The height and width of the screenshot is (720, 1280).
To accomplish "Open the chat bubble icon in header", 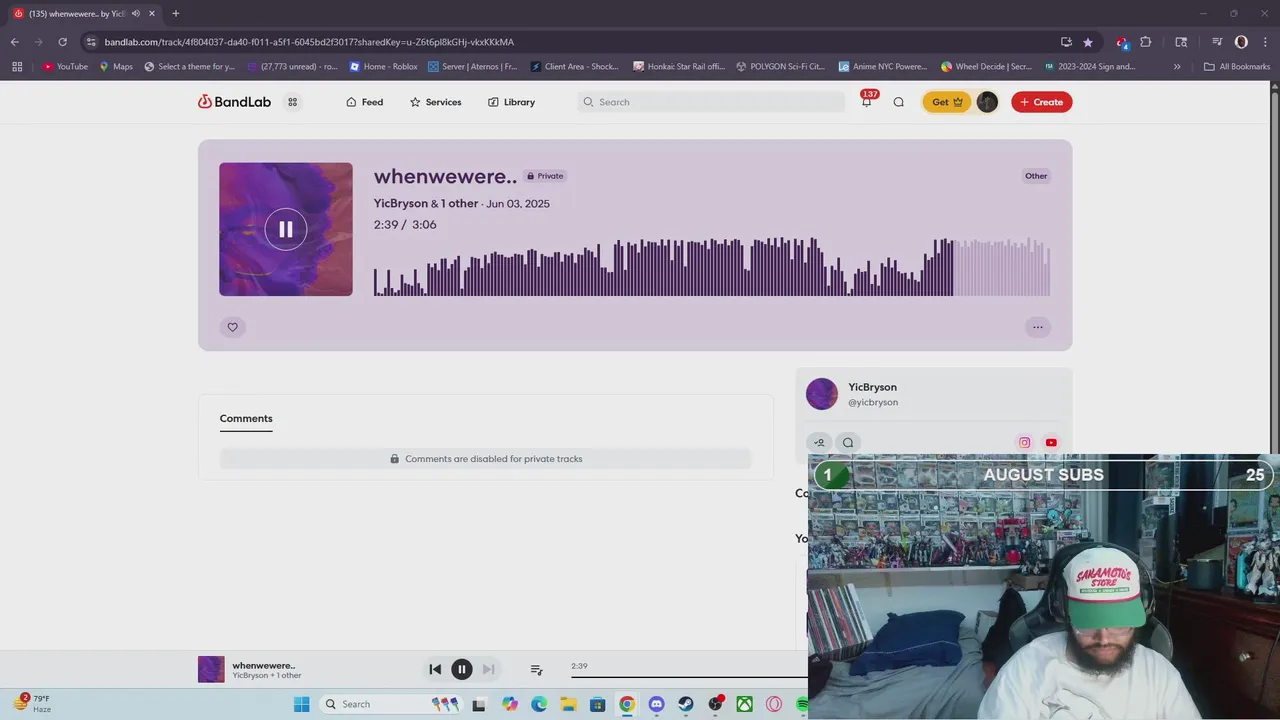I will (898, 102).
